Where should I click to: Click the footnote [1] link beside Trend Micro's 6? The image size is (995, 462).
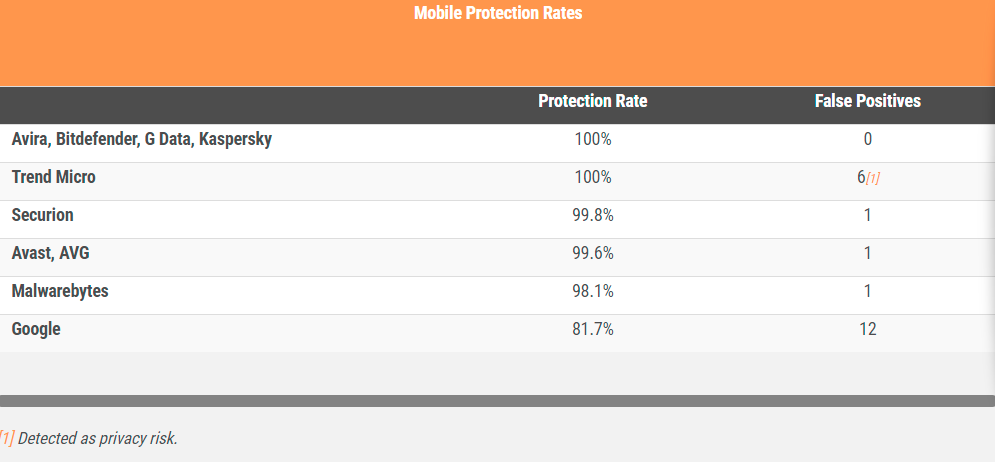click(x=873, y=178)
